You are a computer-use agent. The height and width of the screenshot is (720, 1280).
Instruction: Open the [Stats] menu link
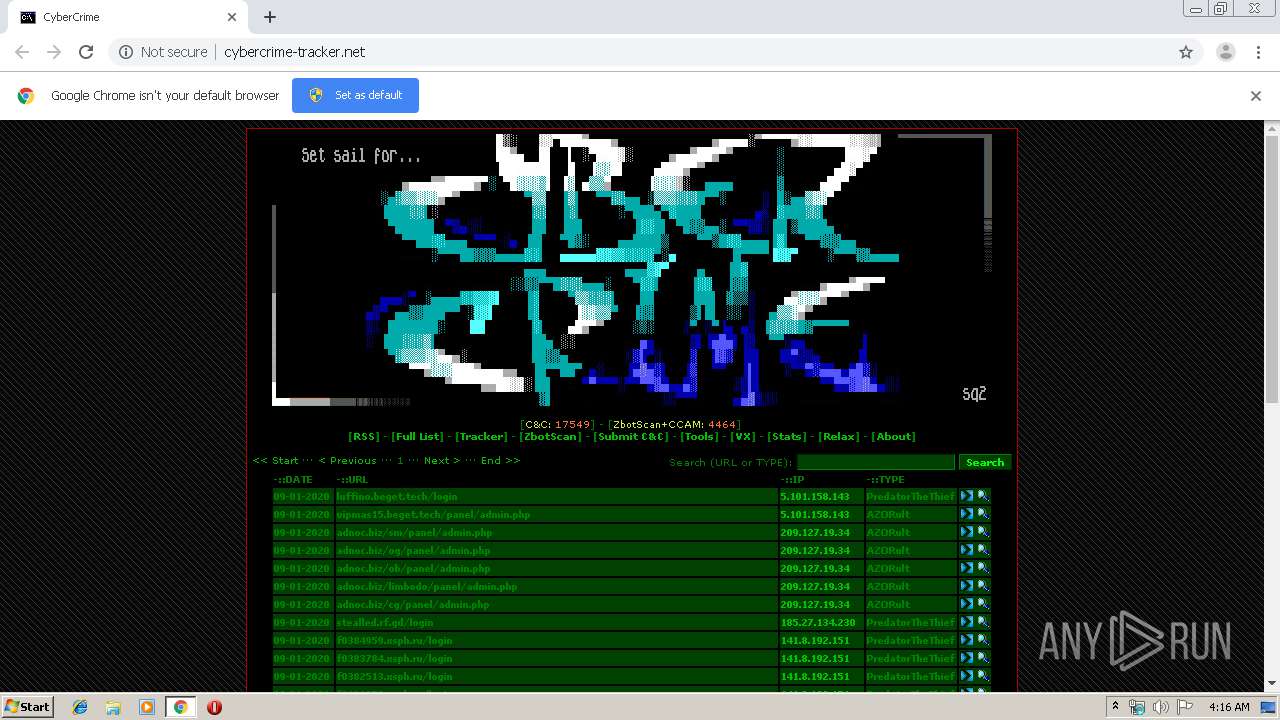click(787, 436)
